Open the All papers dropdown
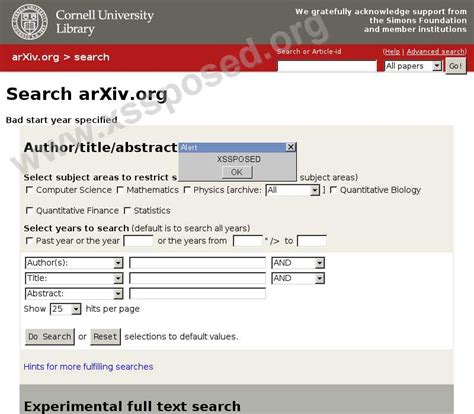 413,66
